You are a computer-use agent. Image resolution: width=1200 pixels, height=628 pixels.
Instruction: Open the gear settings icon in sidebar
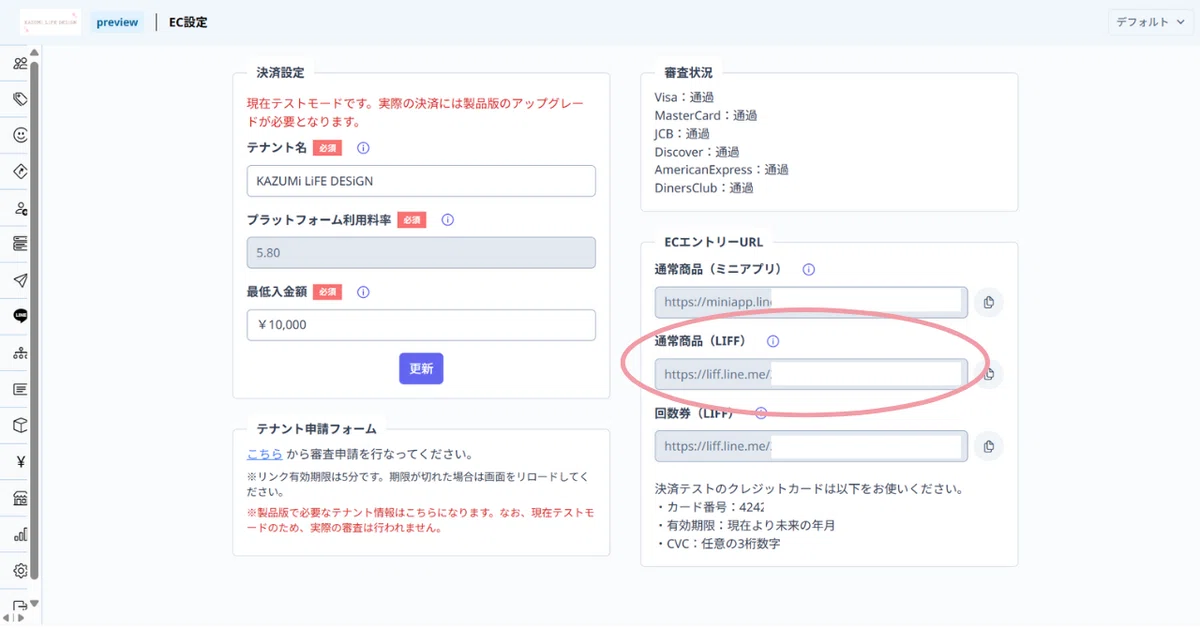20,570
